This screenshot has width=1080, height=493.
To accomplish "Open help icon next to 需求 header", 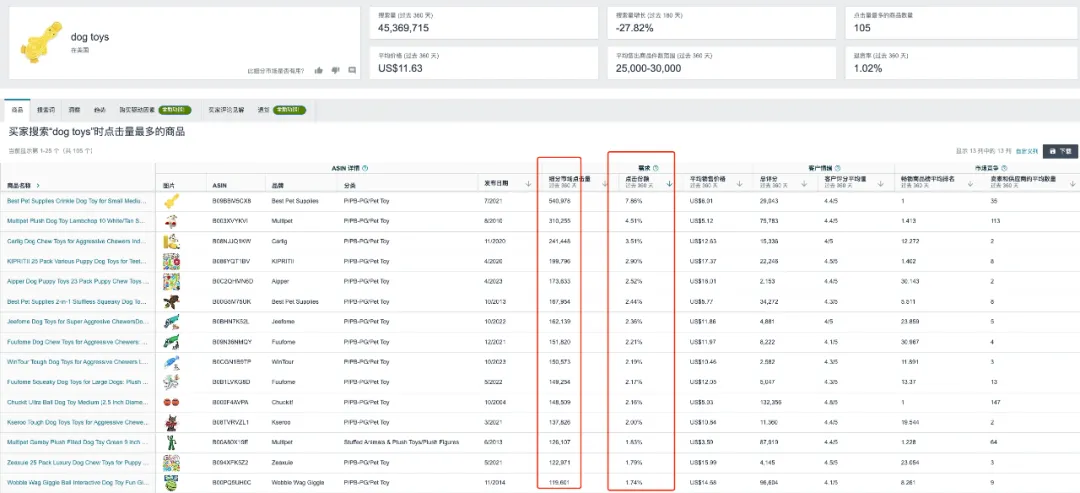I will (656, 167).
